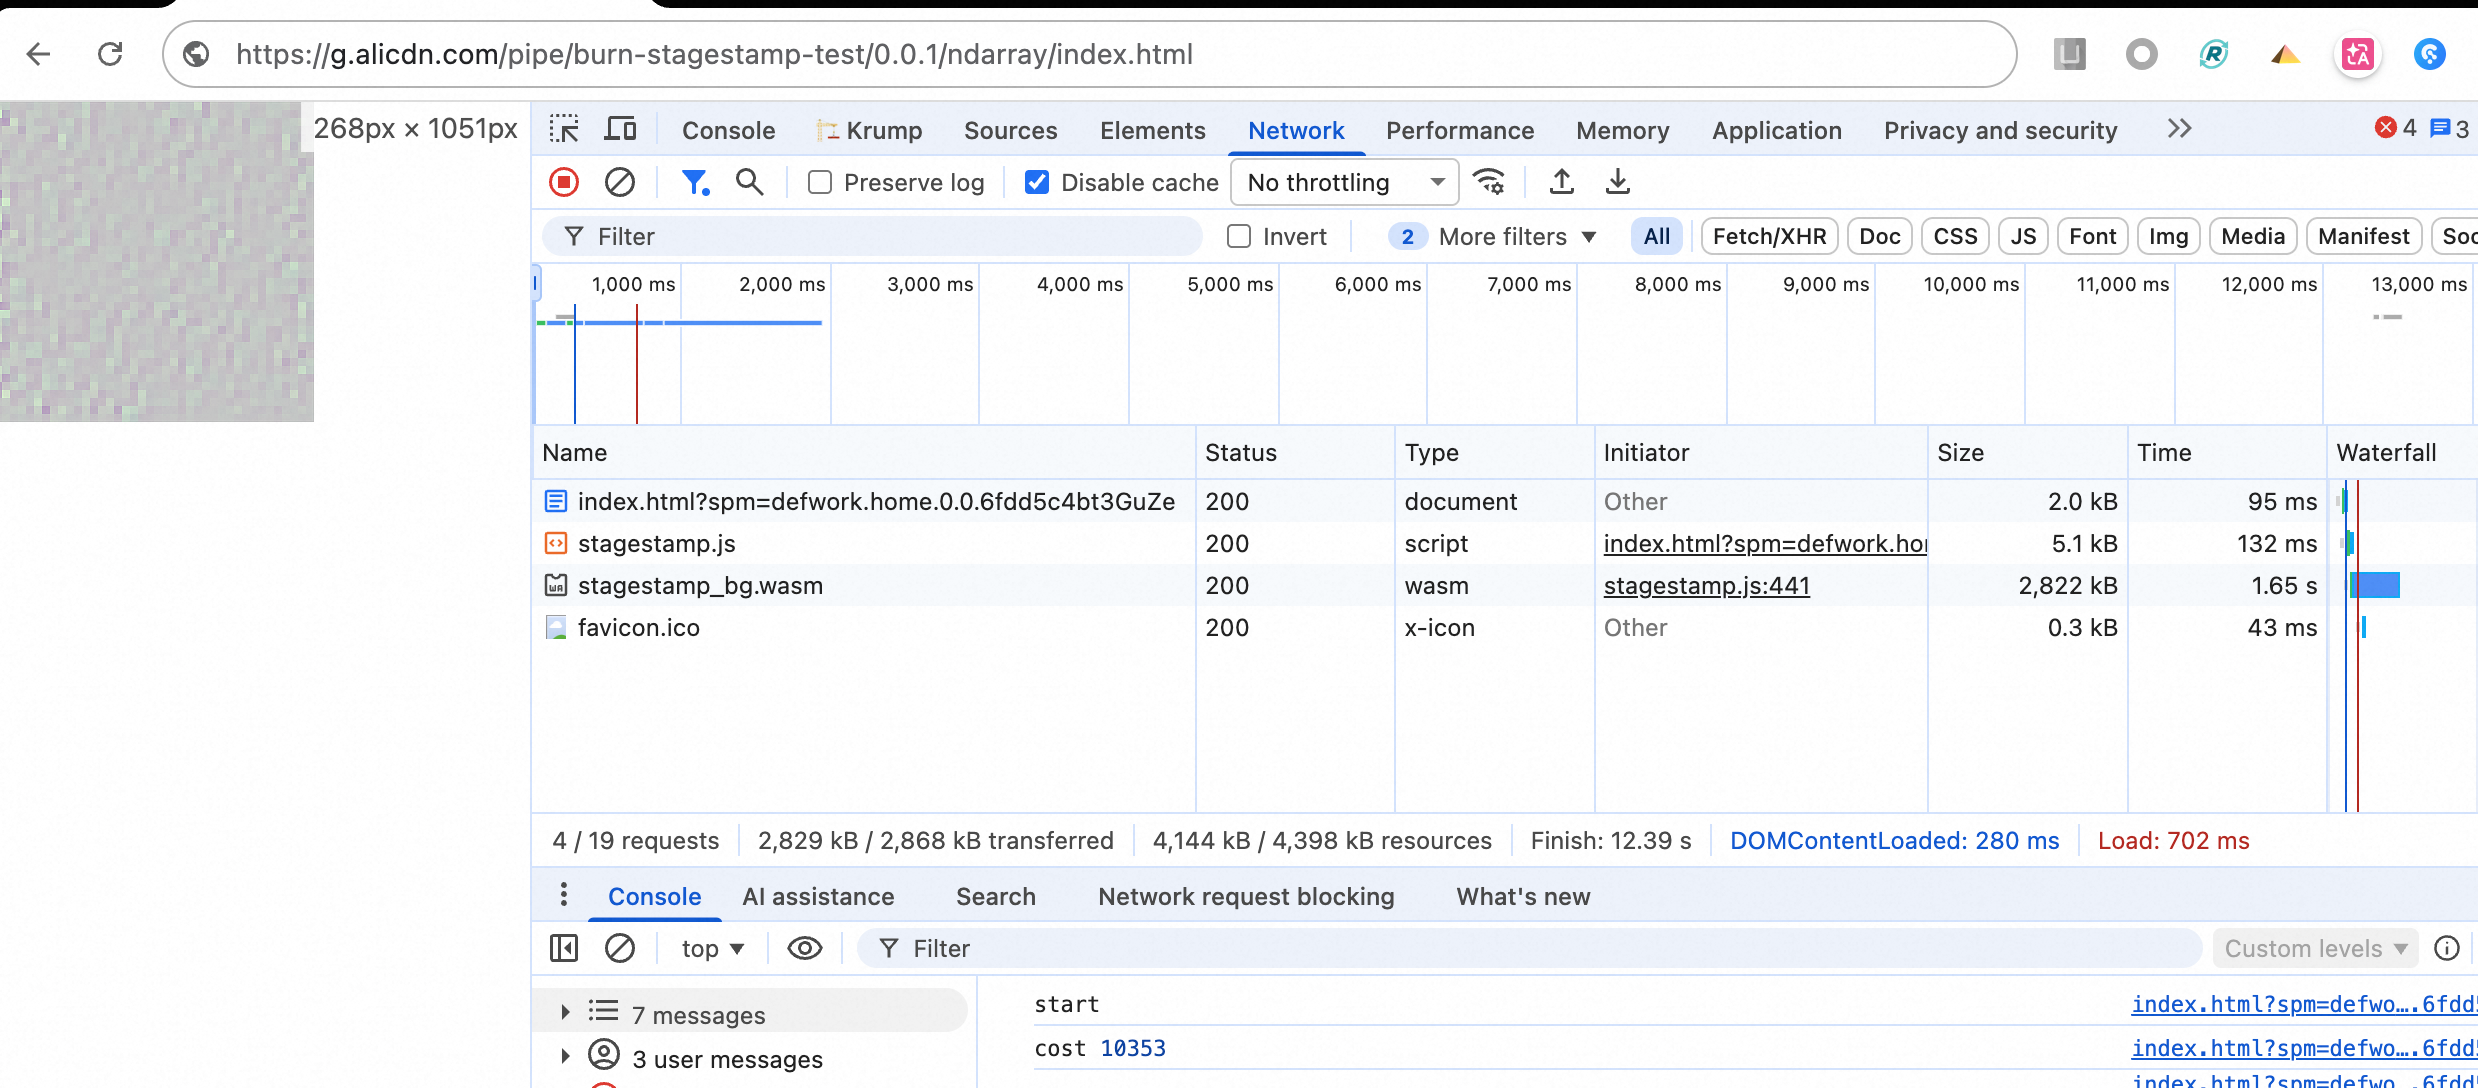Switch to the Performance tab

[x=1459, y=130]
